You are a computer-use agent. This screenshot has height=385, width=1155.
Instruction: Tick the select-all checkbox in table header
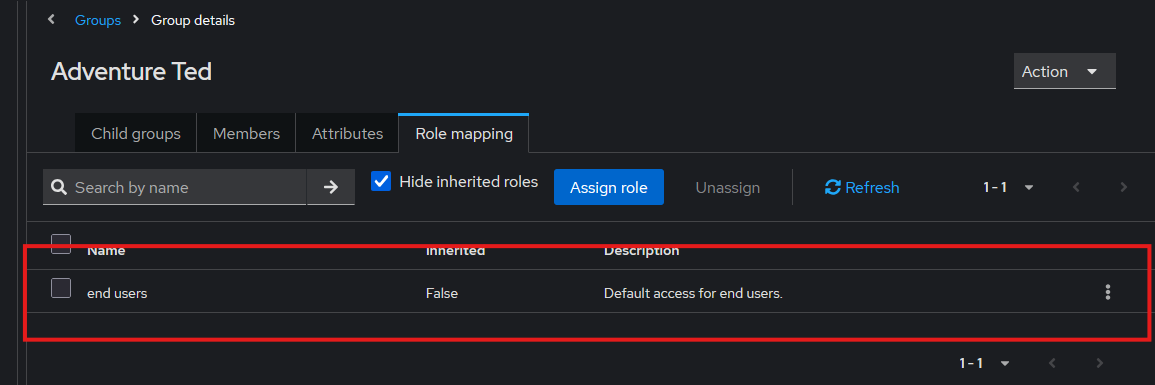click(60, 244)
